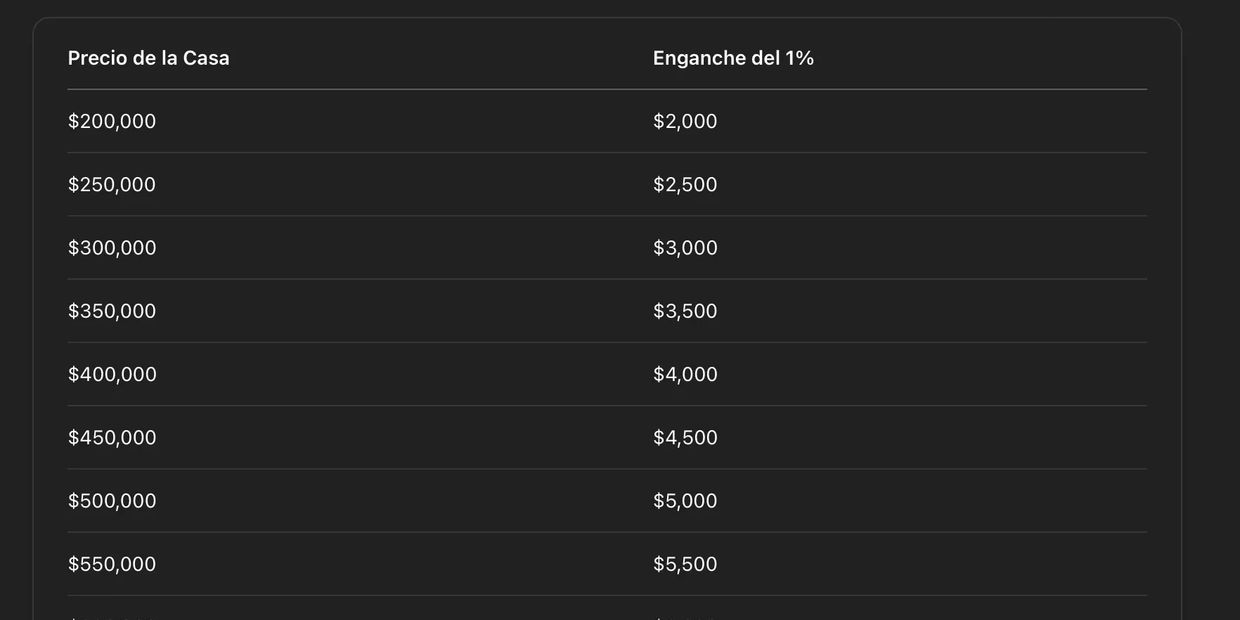Screen dimensions: 1240x620
Task: Click the 'Precio de la Casa' column header
Action: coord(148,58)
